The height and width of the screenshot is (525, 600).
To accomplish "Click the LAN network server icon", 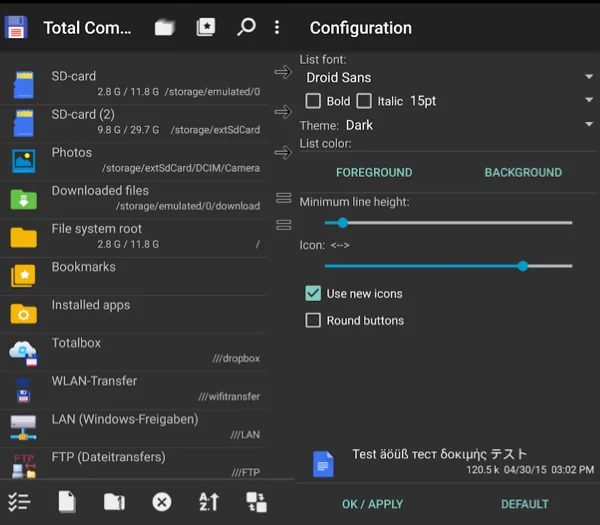I will coord(23,427).
